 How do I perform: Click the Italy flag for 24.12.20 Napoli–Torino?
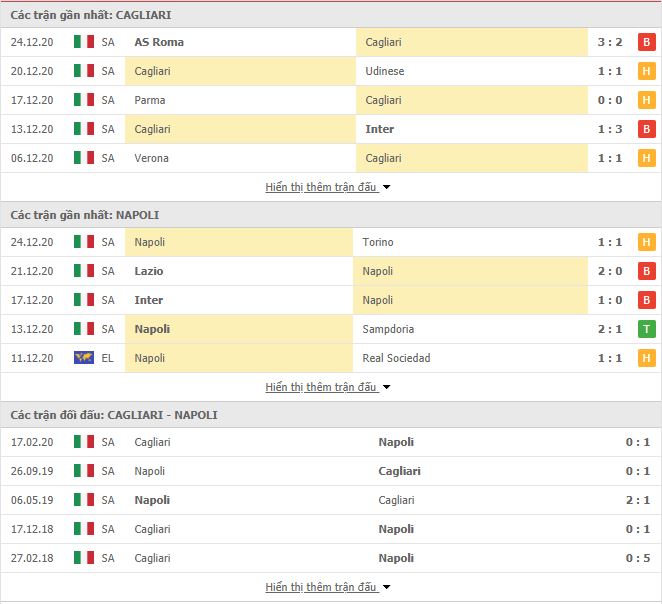[x=84, y=242]
